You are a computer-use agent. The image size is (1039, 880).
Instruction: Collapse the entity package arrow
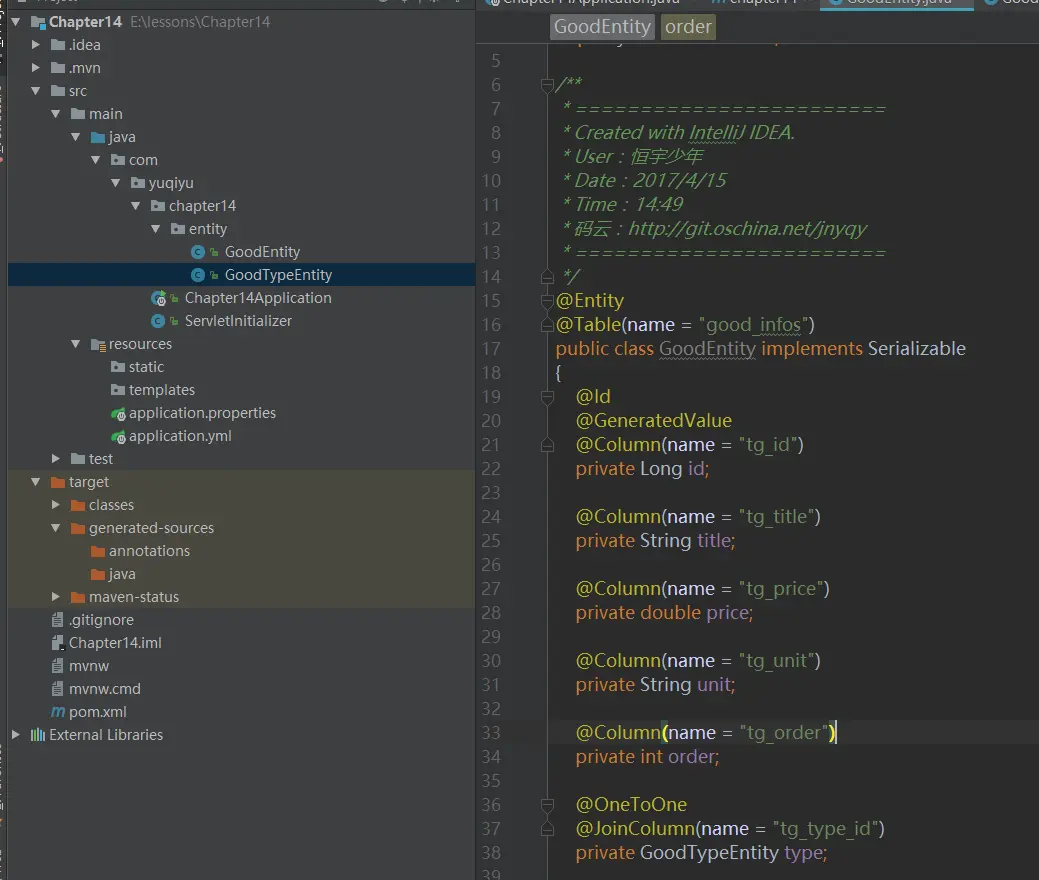(156, 229)
